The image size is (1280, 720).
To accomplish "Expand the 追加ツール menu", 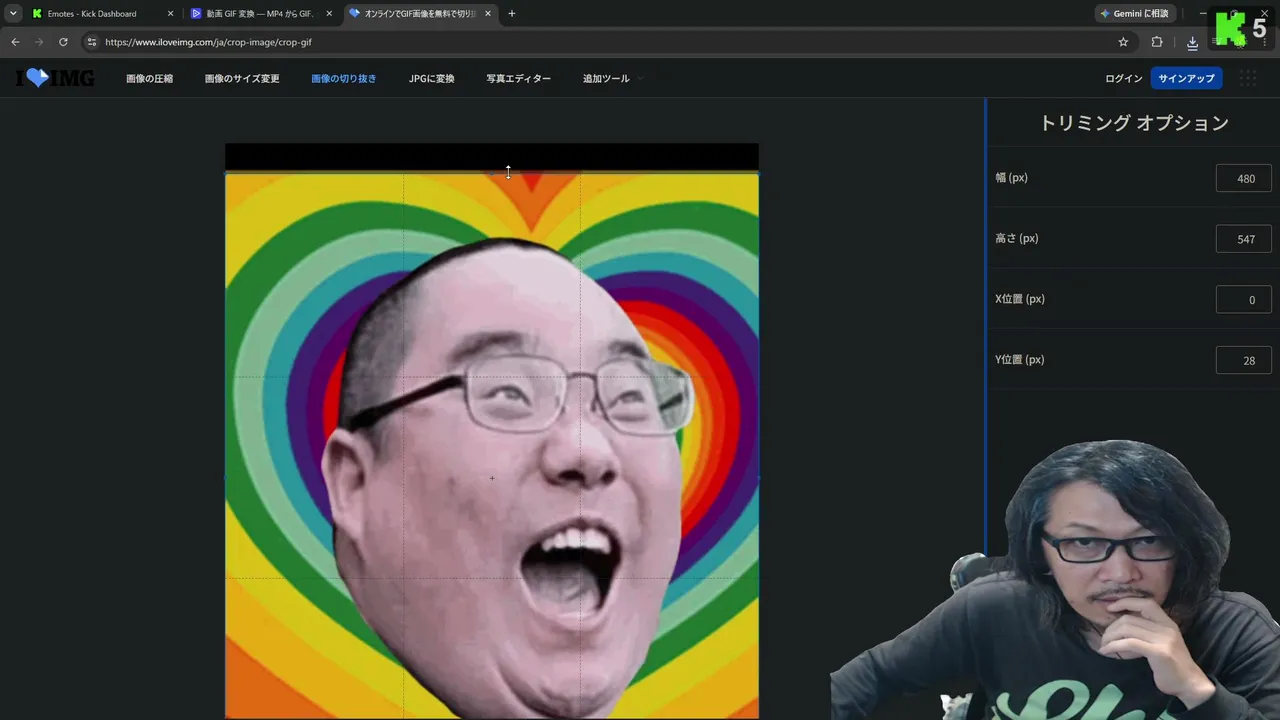I will pyautogui.click(x=612, y=78).
